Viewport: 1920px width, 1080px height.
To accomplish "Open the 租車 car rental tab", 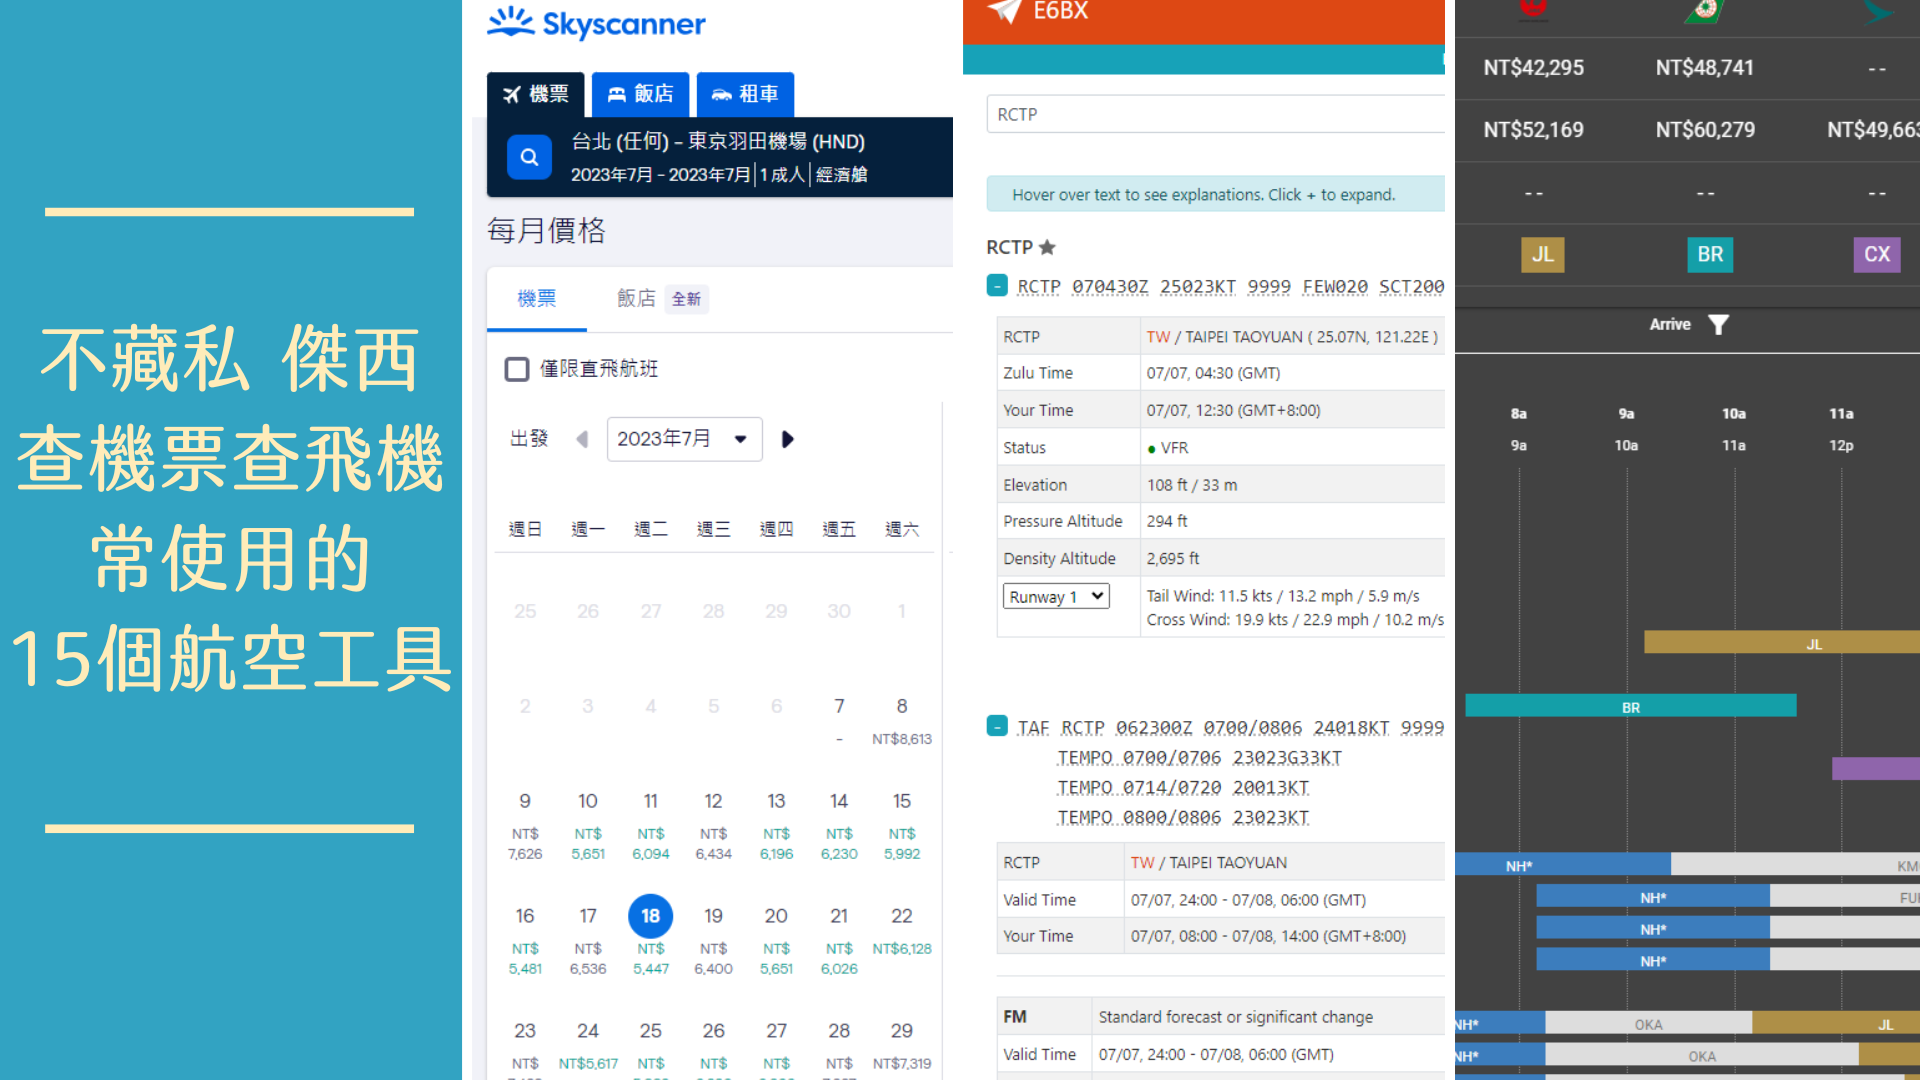I will [745, 94].
